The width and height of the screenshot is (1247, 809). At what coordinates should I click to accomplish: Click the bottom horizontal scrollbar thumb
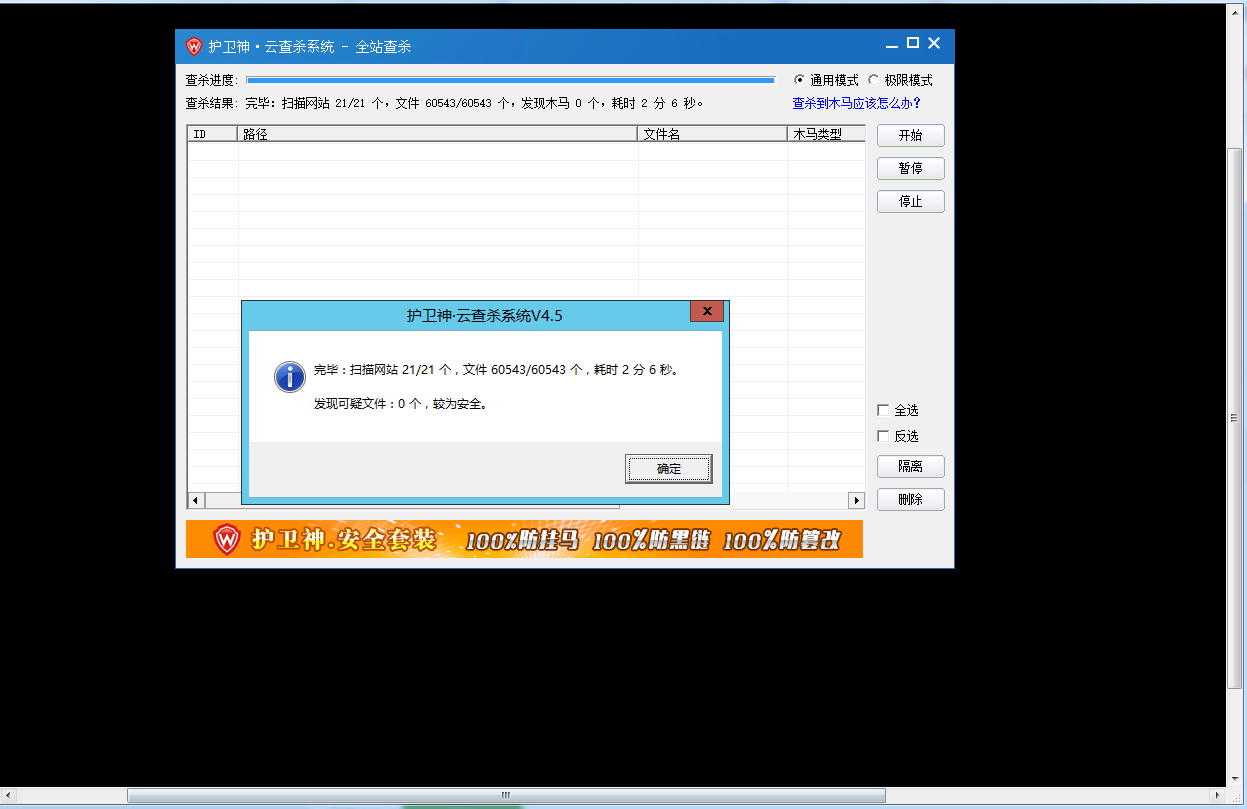506,795
